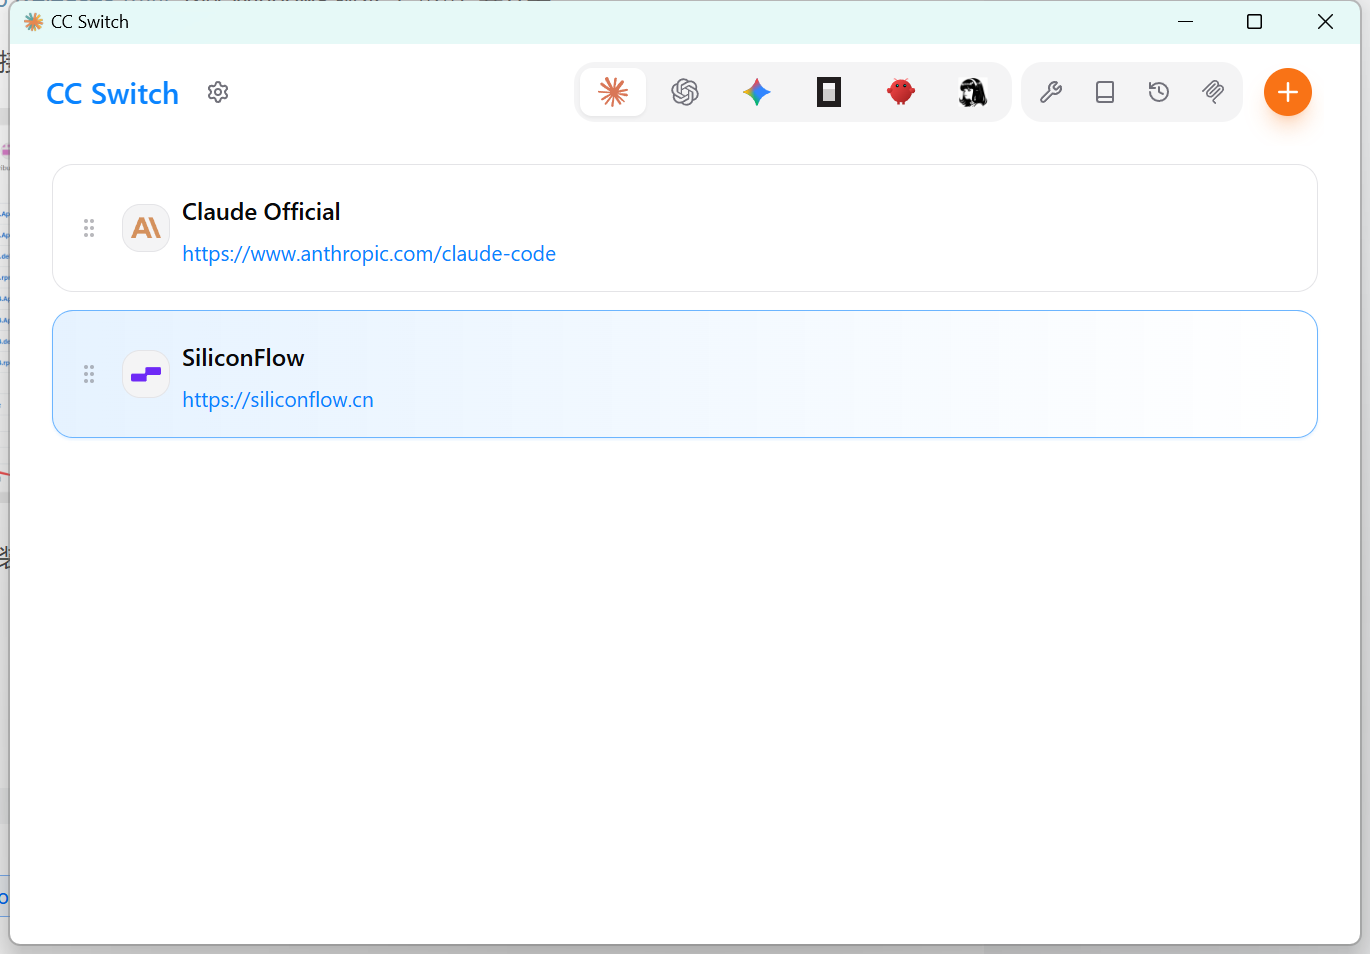Click the drag handle on Claude Official row
Viewport: 1370px width, 954px height.
tap(89, 228)
